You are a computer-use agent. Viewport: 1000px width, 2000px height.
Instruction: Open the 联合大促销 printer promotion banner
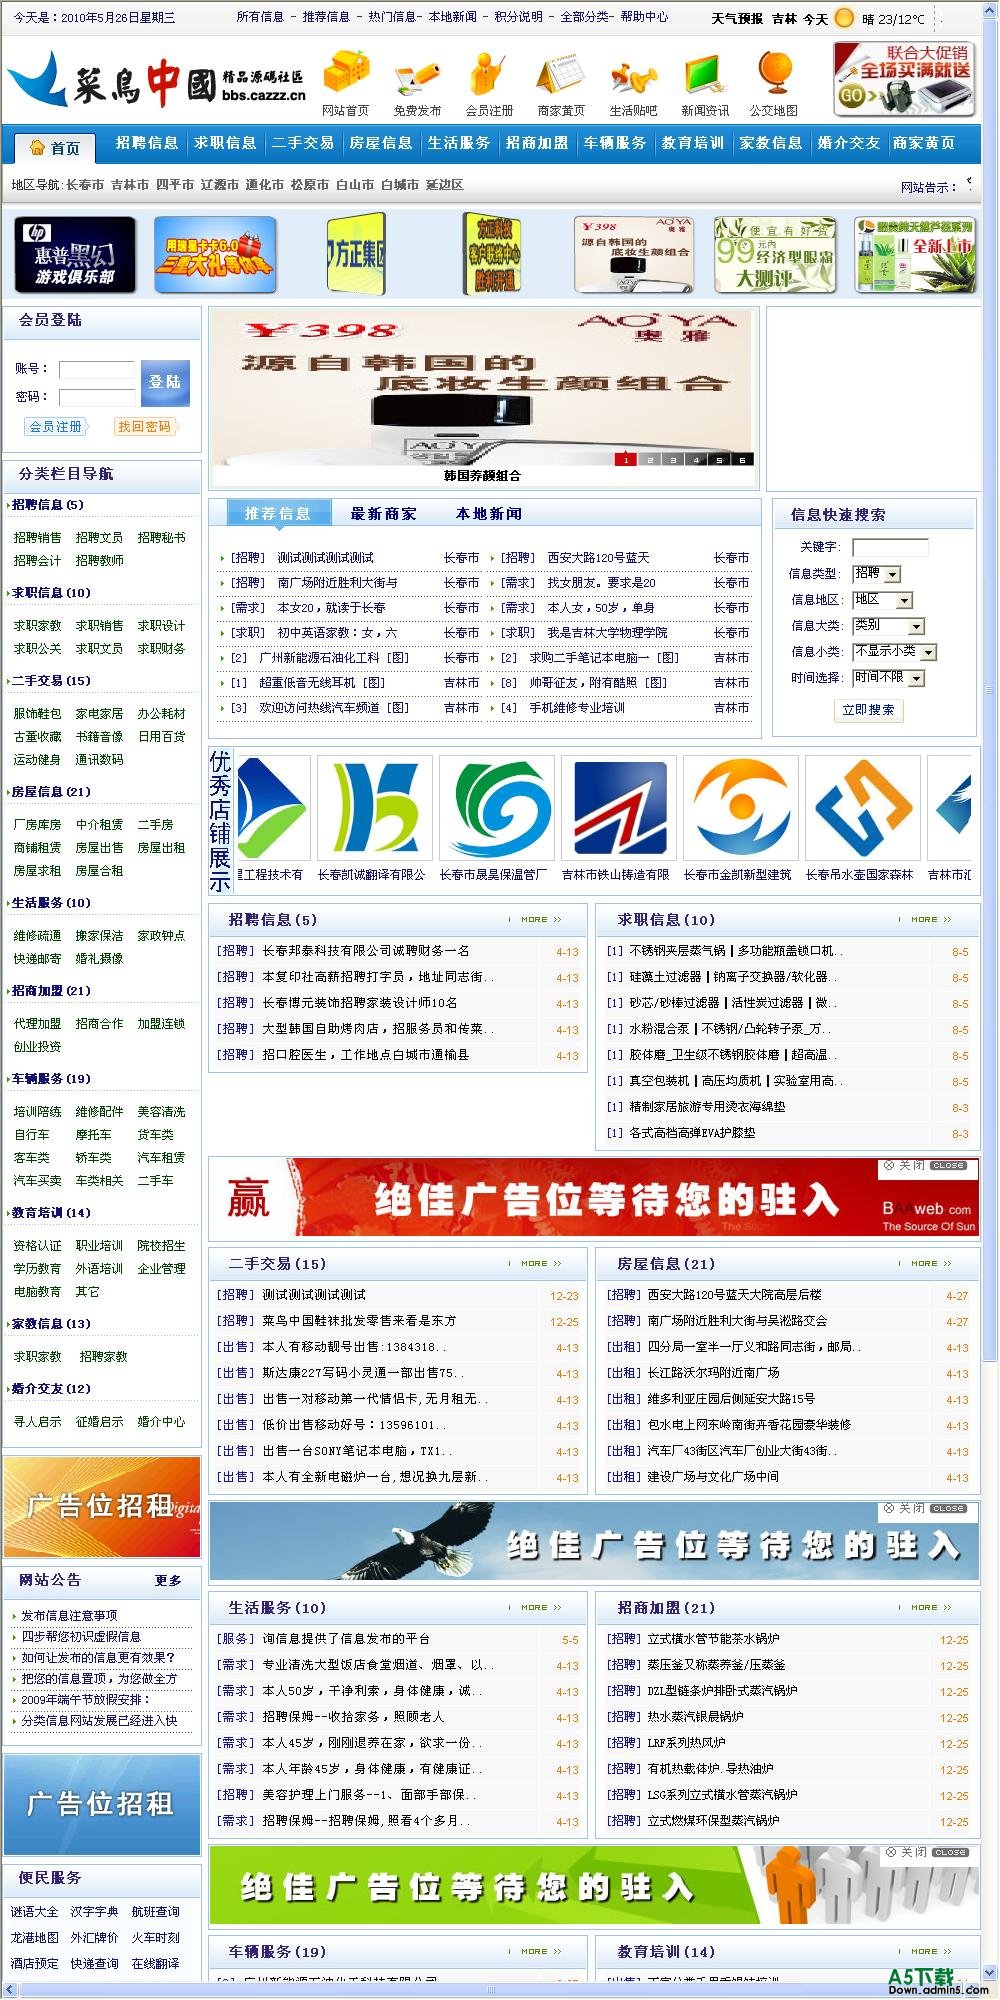(x=904, y=79)
